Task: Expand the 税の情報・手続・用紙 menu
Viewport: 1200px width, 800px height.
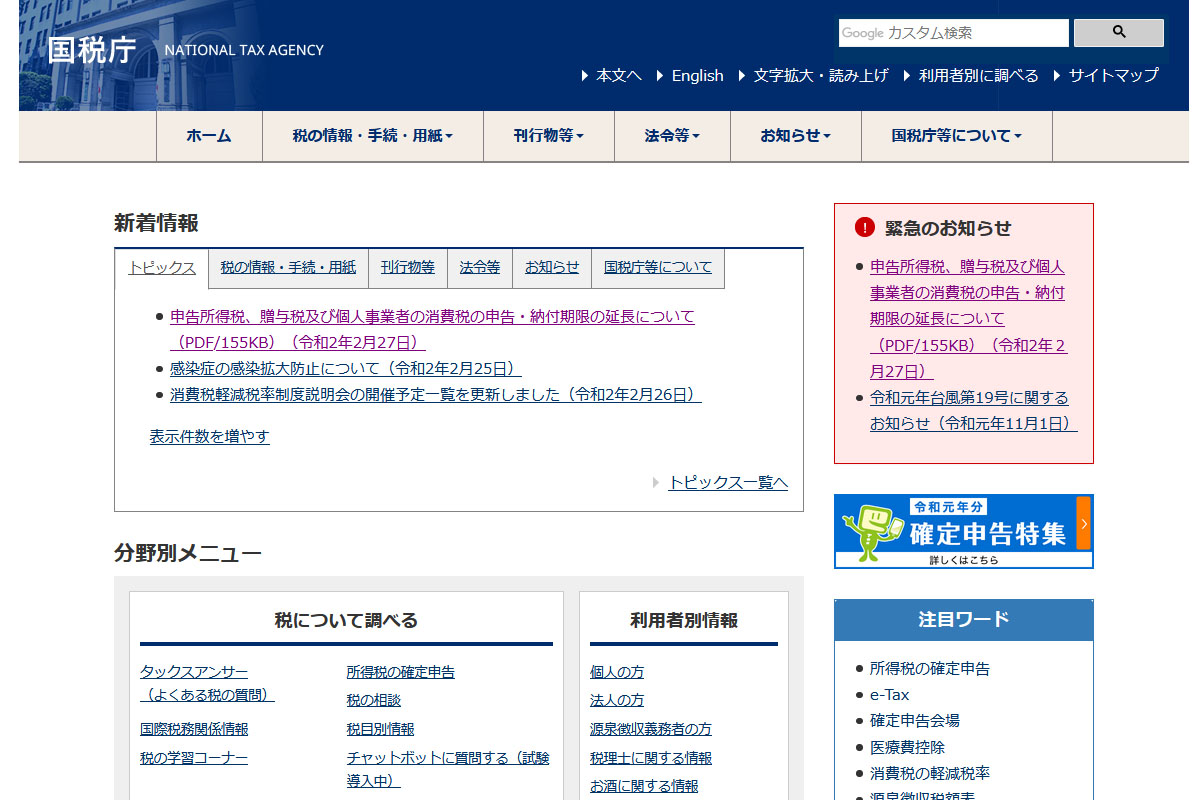Action: [x=372, y=136]
